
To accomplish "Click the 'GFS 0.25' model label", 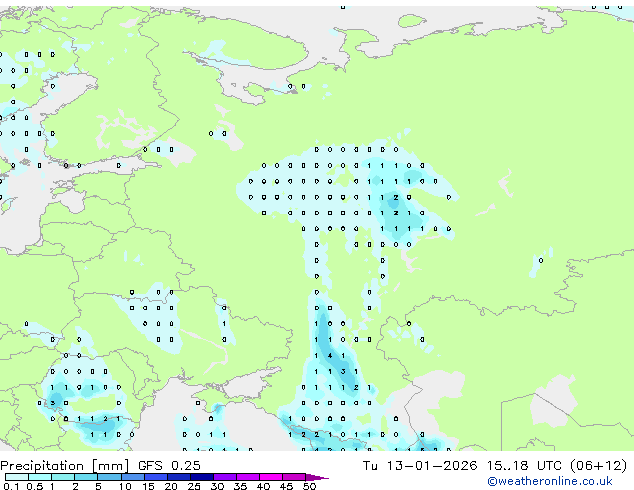I will click(169, 466).
